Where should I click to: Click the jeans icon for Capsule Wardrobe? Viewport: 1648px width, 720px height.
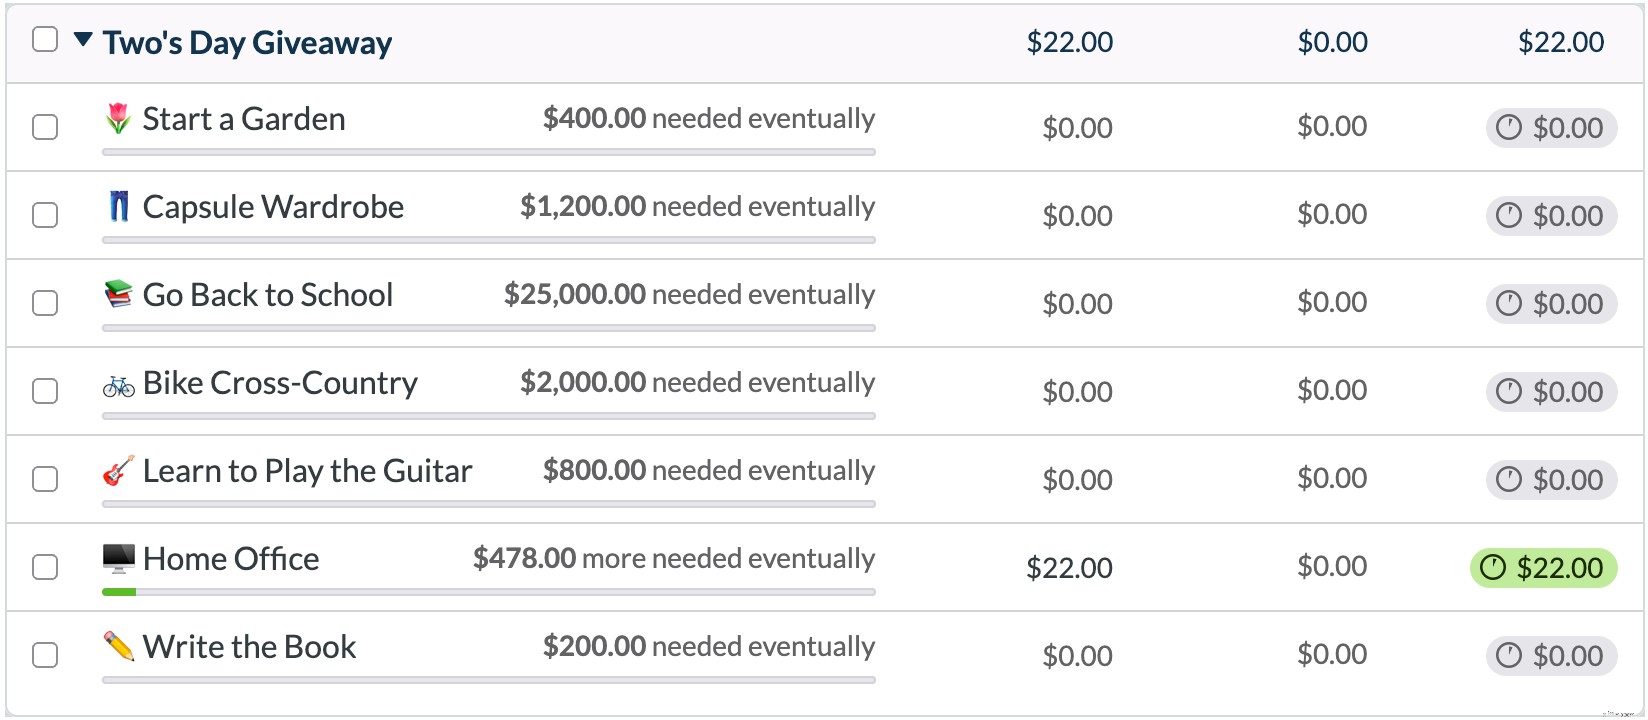pyautogui.click(x=119, y=207)
